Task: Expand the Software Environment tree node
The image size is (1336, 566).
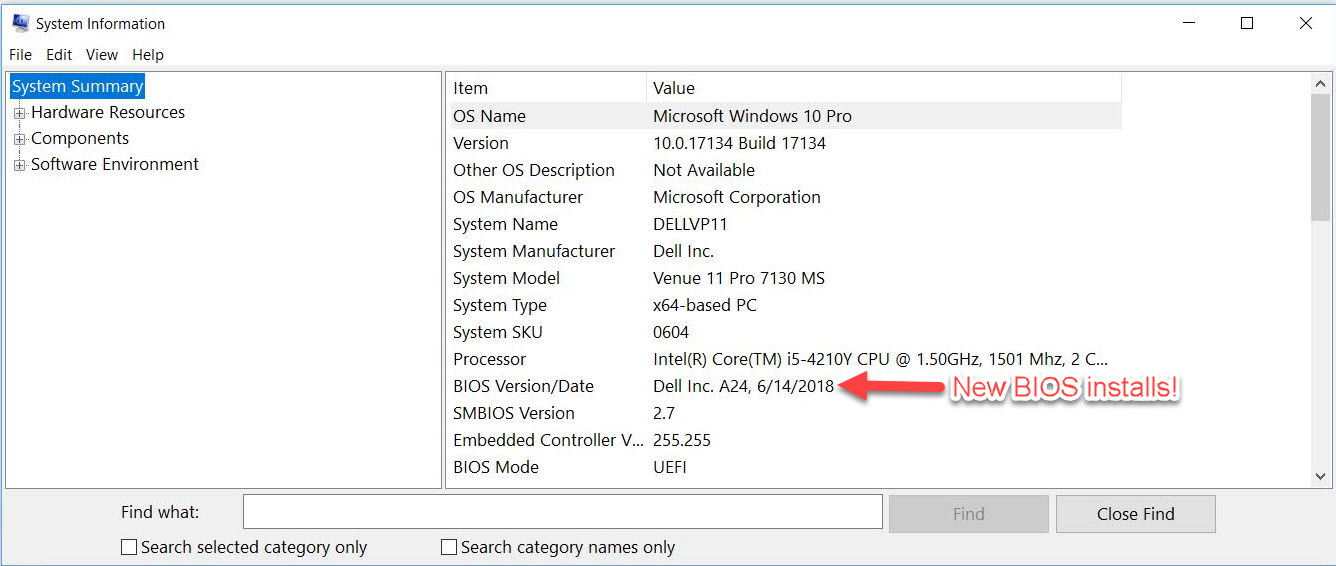Action: click(x=19, y=165)
